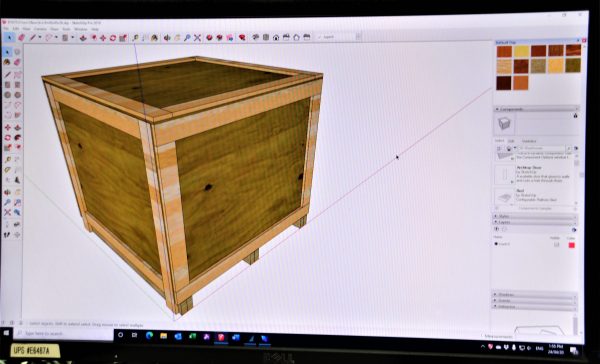Select the Layer0 active radio button

(496, 244)
